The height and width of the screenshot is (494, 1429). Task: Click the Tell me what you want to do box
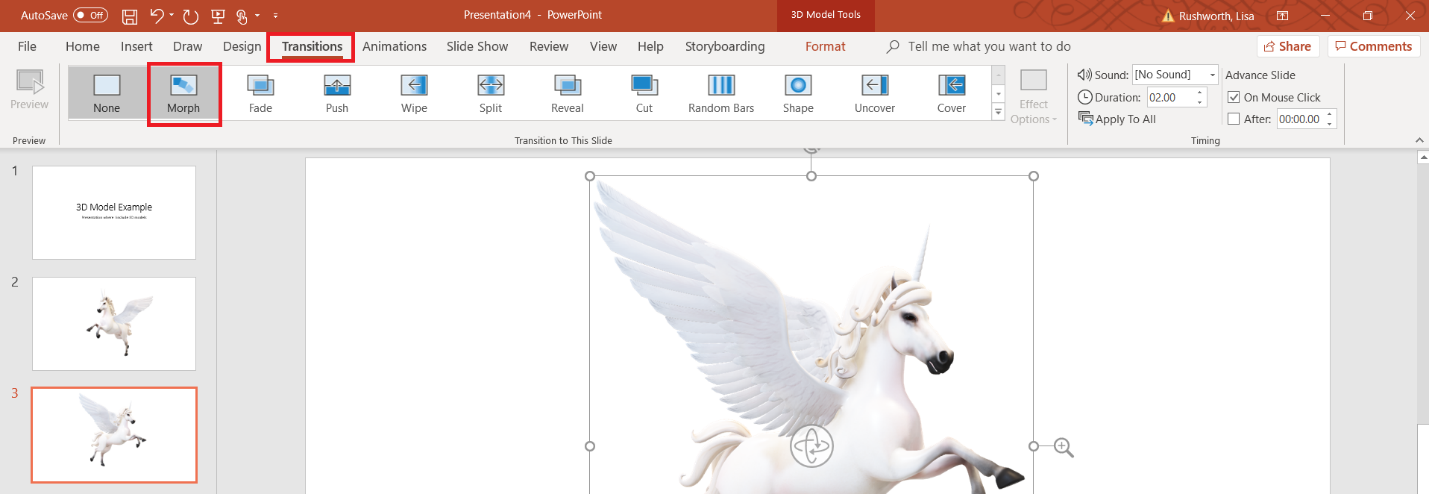pyautogui.click(x=978, y=46)
